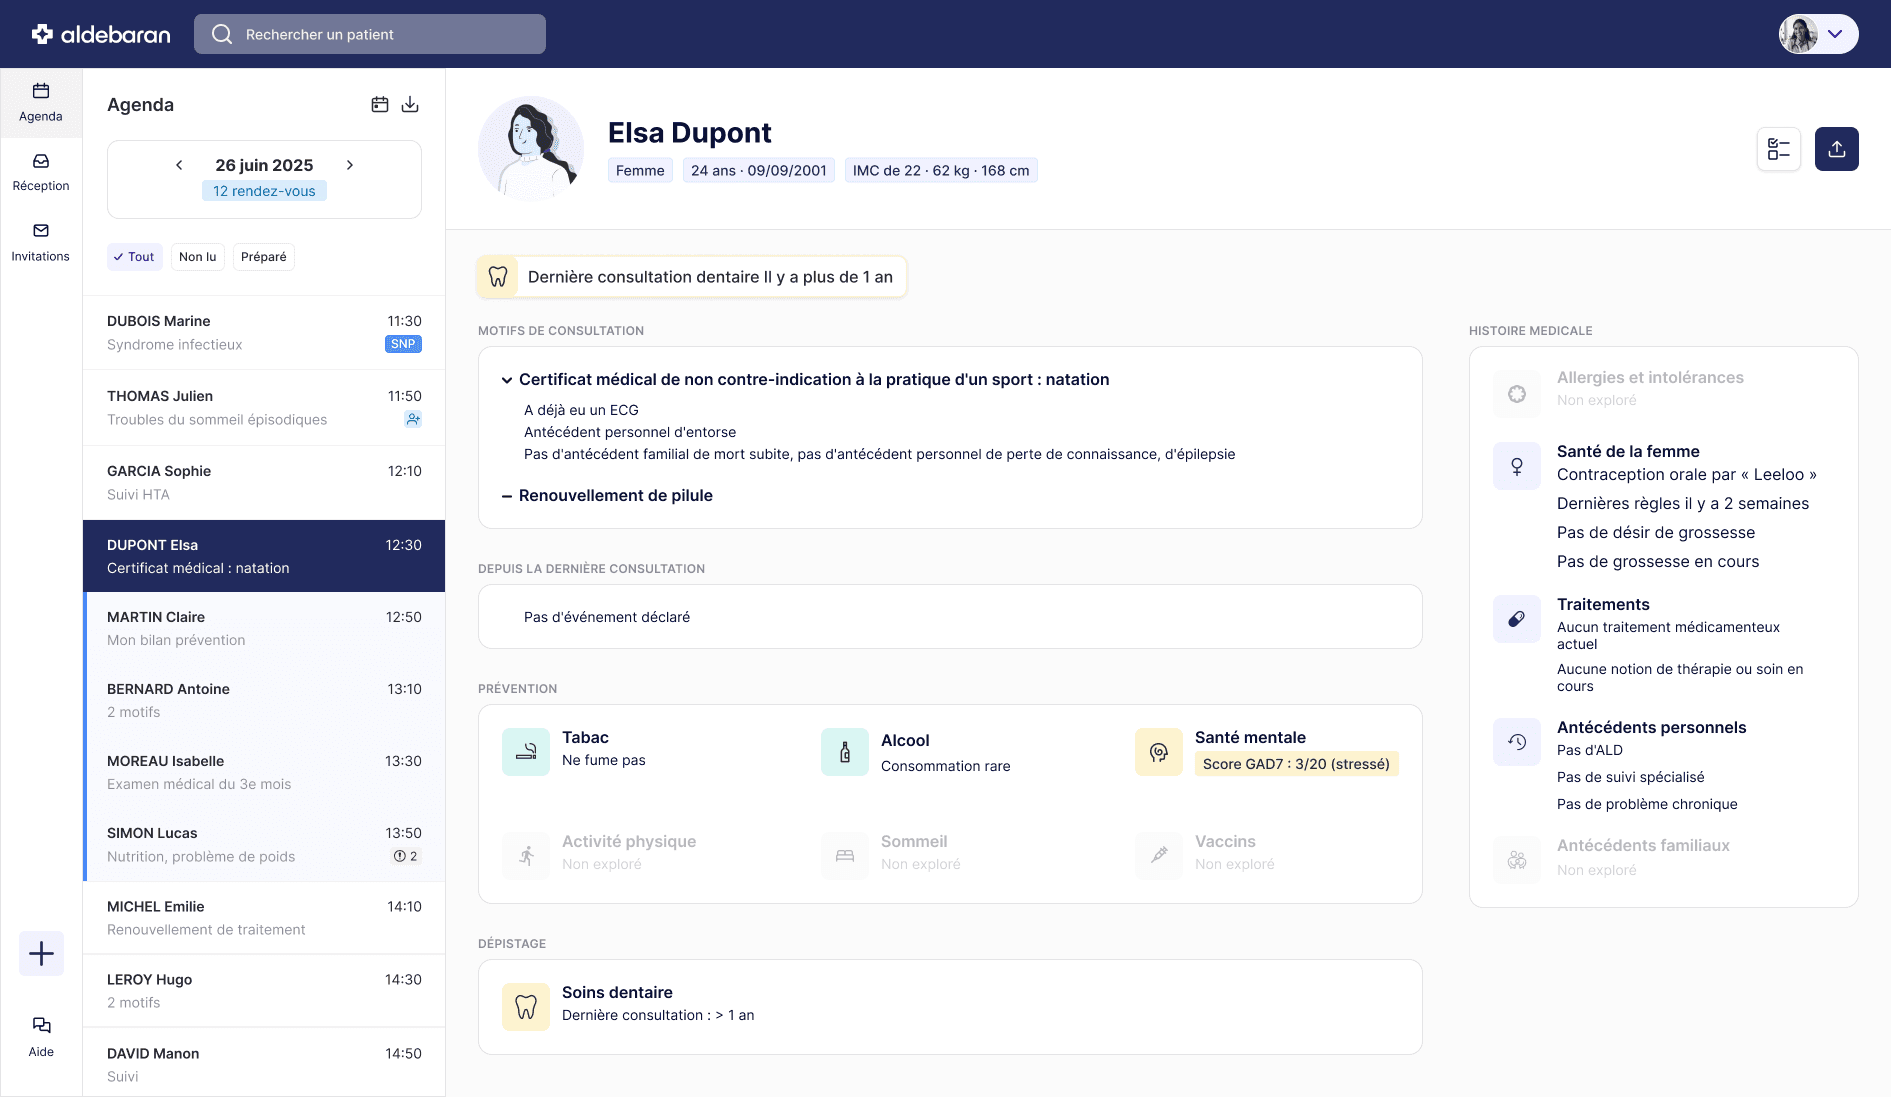Click 'A déjà eu un ECG' line
The image size is (1891, 1097).
click(x=581, y=410)
